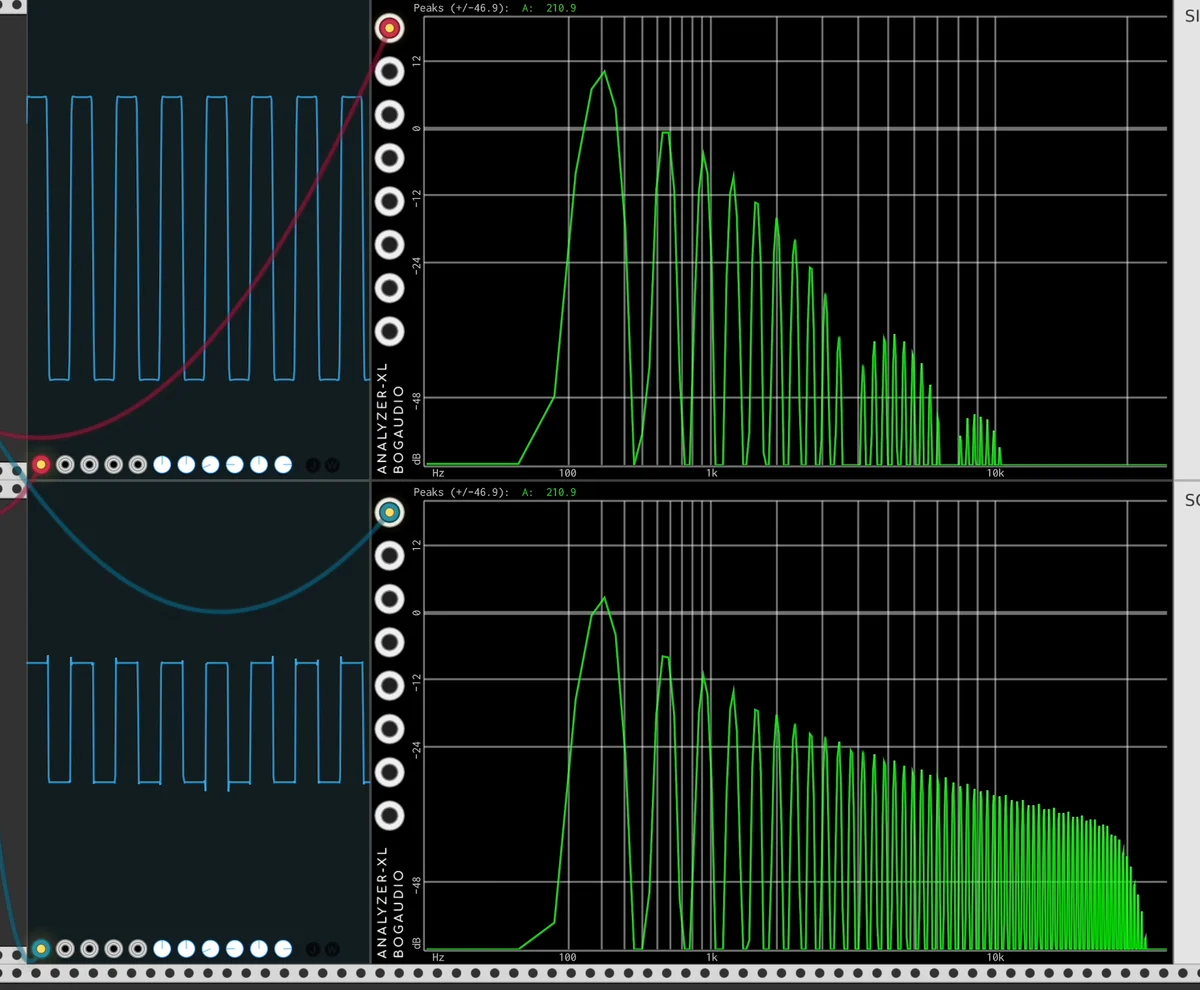
Task: Click the last white knob on the bottom scope
Action: (x=283, y=948)
